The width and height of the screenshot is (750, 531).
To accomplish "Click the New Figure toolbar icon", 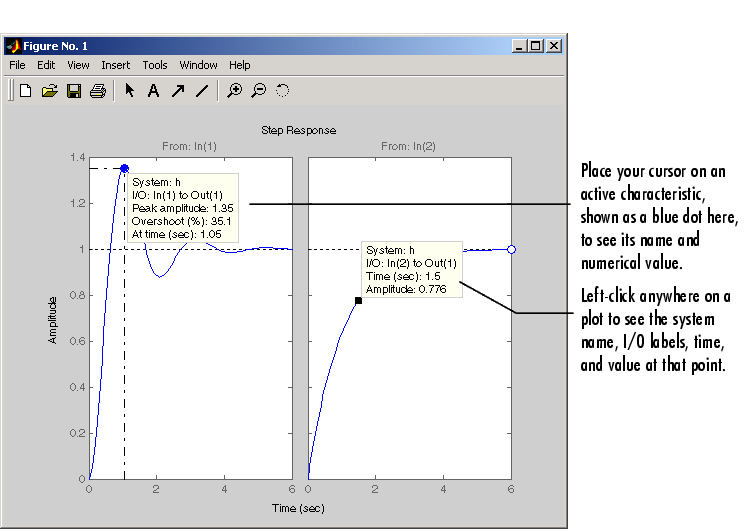I will pos(25,90).
